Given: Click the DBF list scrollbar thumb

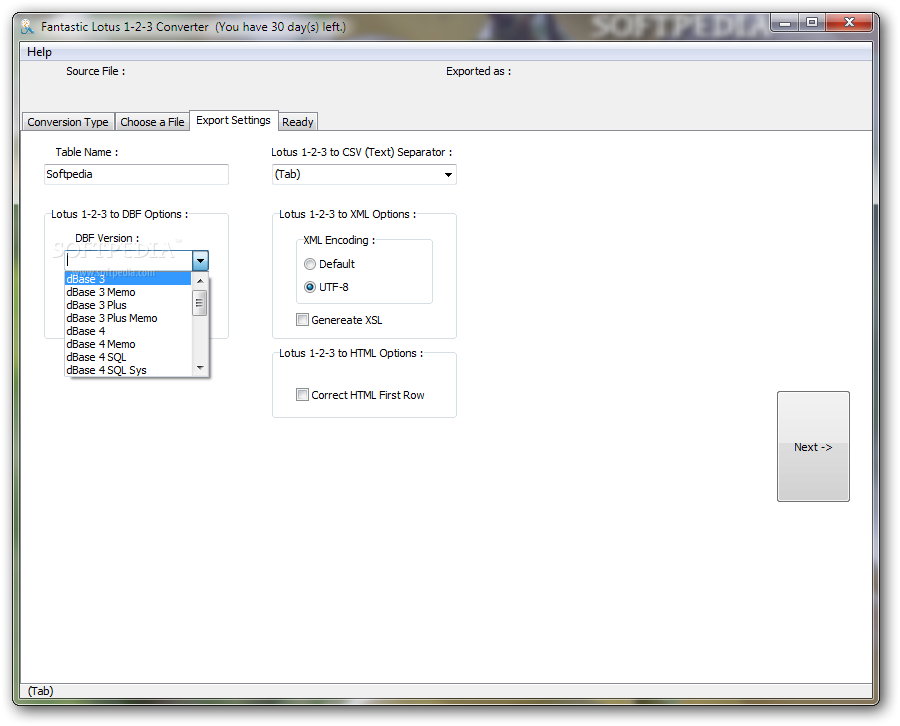Looking at the screenshot, I should pyautogui.click(x=200, y=302).
